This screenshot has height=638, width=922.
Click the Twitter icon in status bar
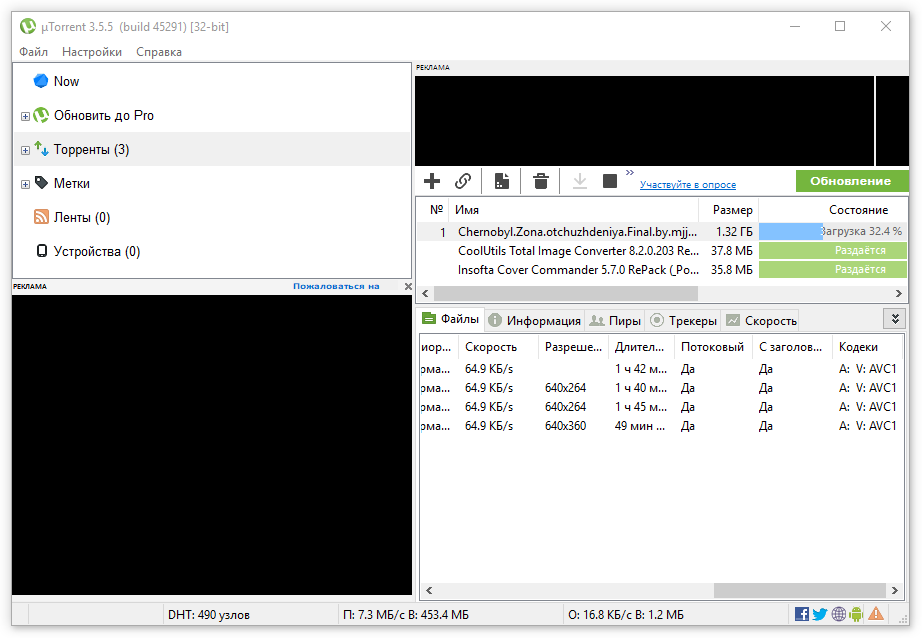[x=820, y=614]
